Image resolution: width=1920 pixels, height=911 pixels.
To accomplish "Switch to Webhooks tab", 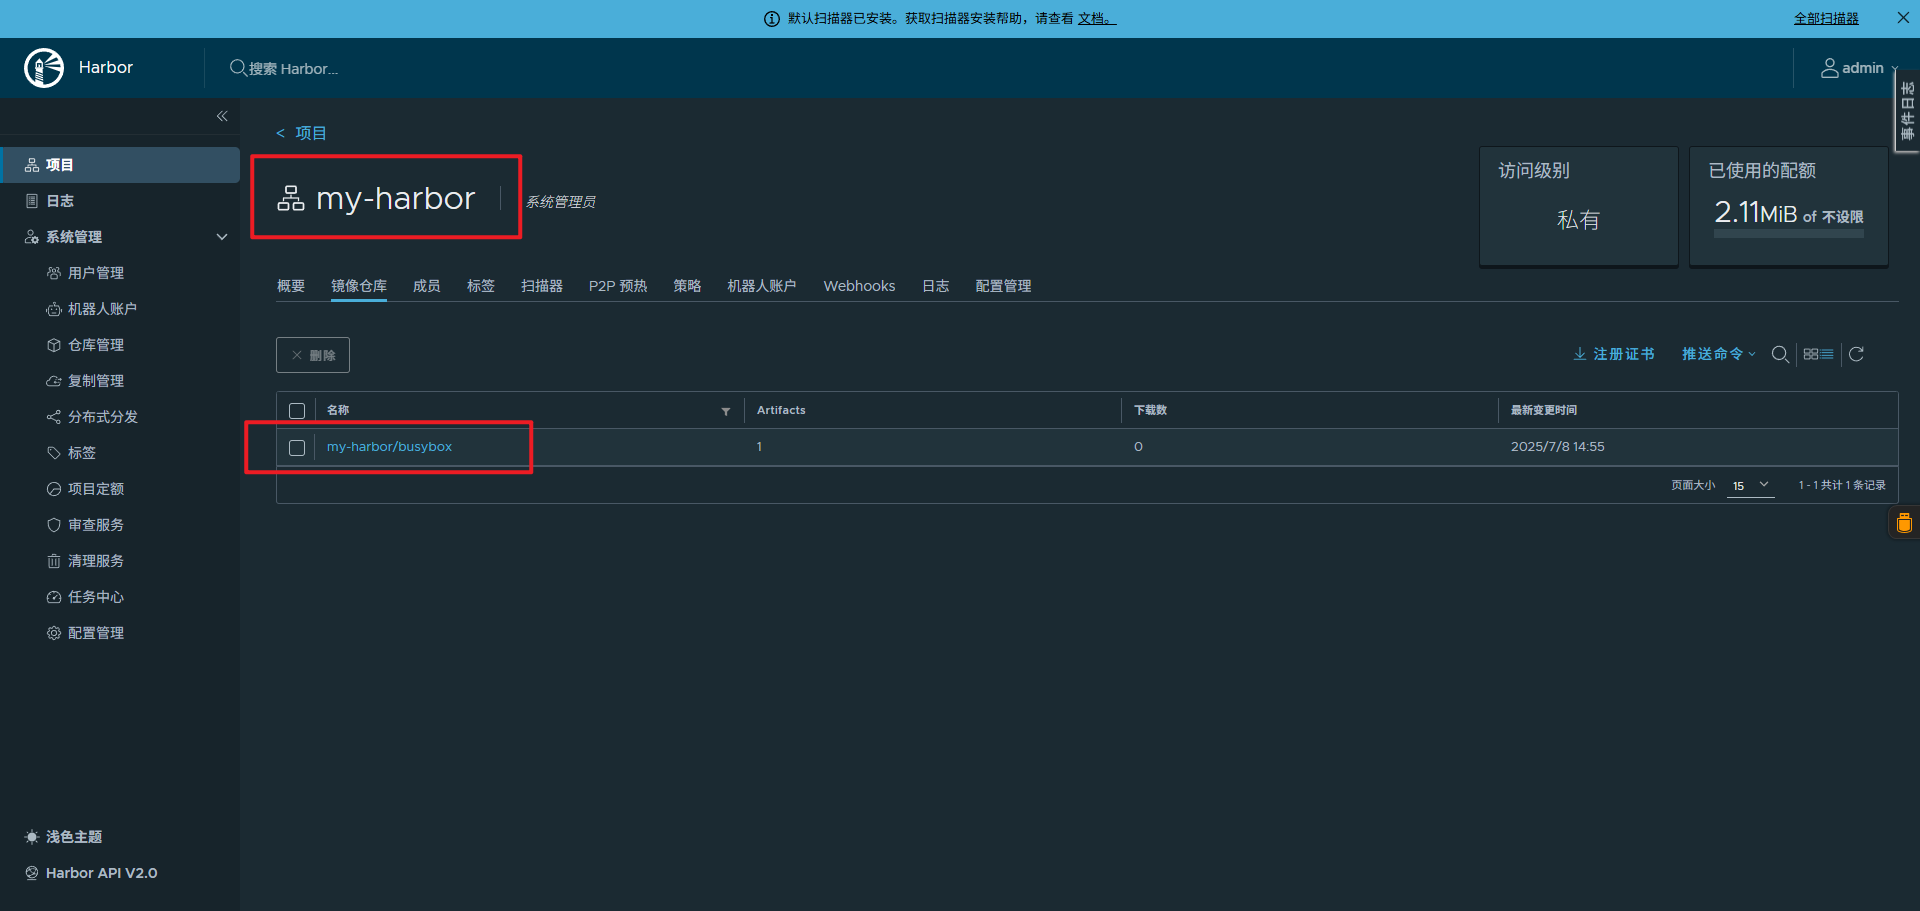I will pyautogui.click(x=859, y=286).
